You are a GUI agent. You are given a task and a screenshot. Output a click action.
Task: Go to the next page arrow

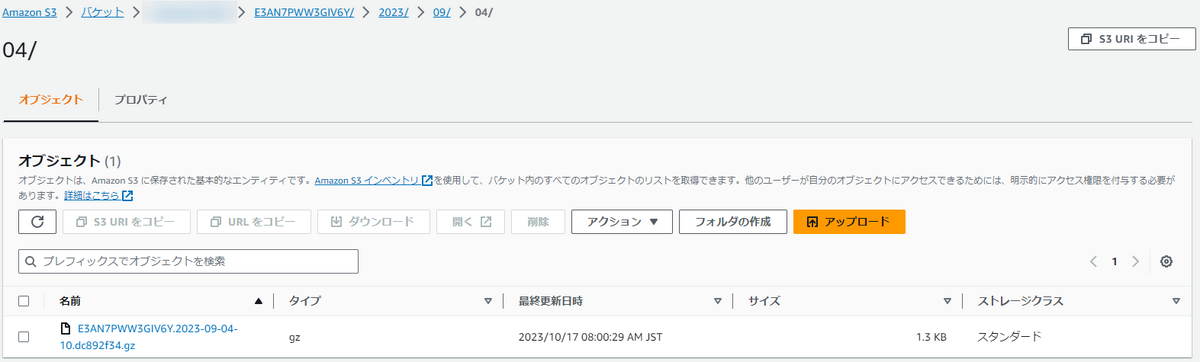[1136, 262]
